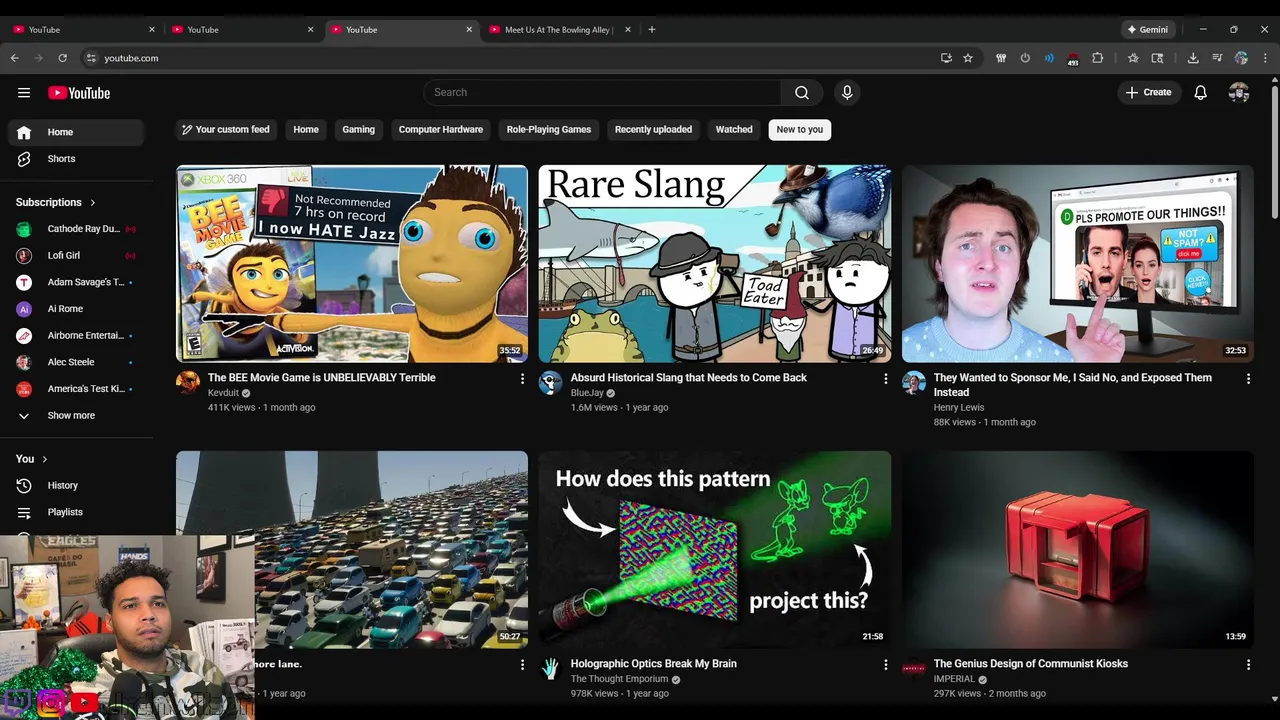Select the Home filter chip
The height and width of the screenshot is (720, 1280).
306,130
